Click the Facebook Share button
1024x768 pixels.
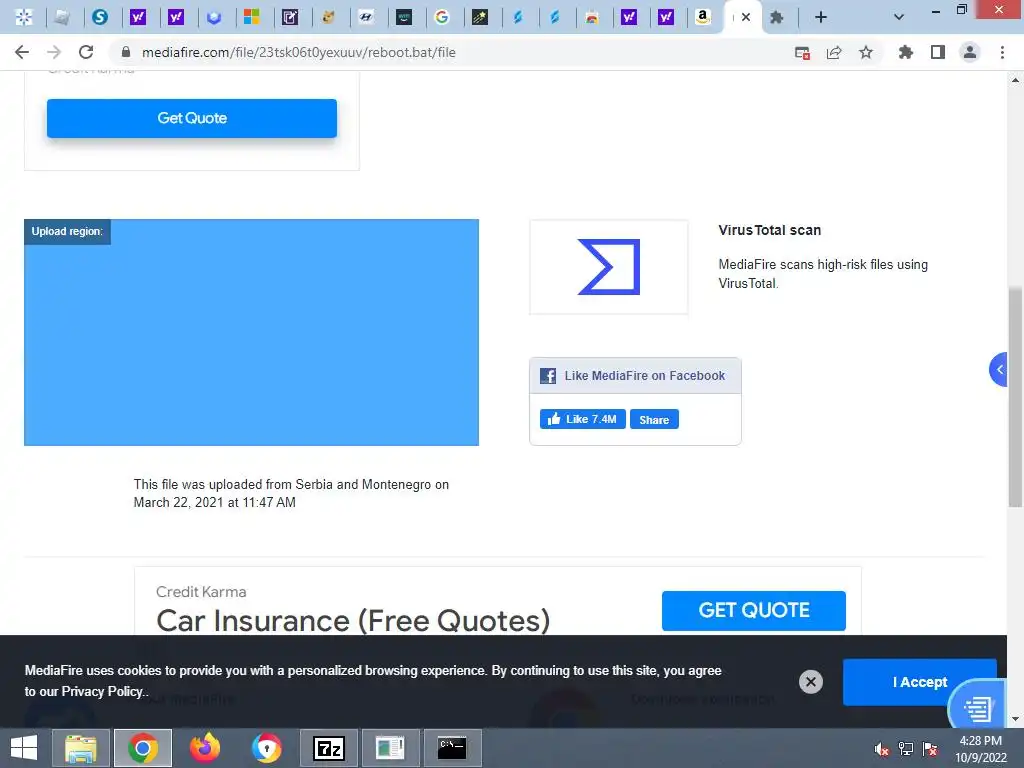coord(654,419)
